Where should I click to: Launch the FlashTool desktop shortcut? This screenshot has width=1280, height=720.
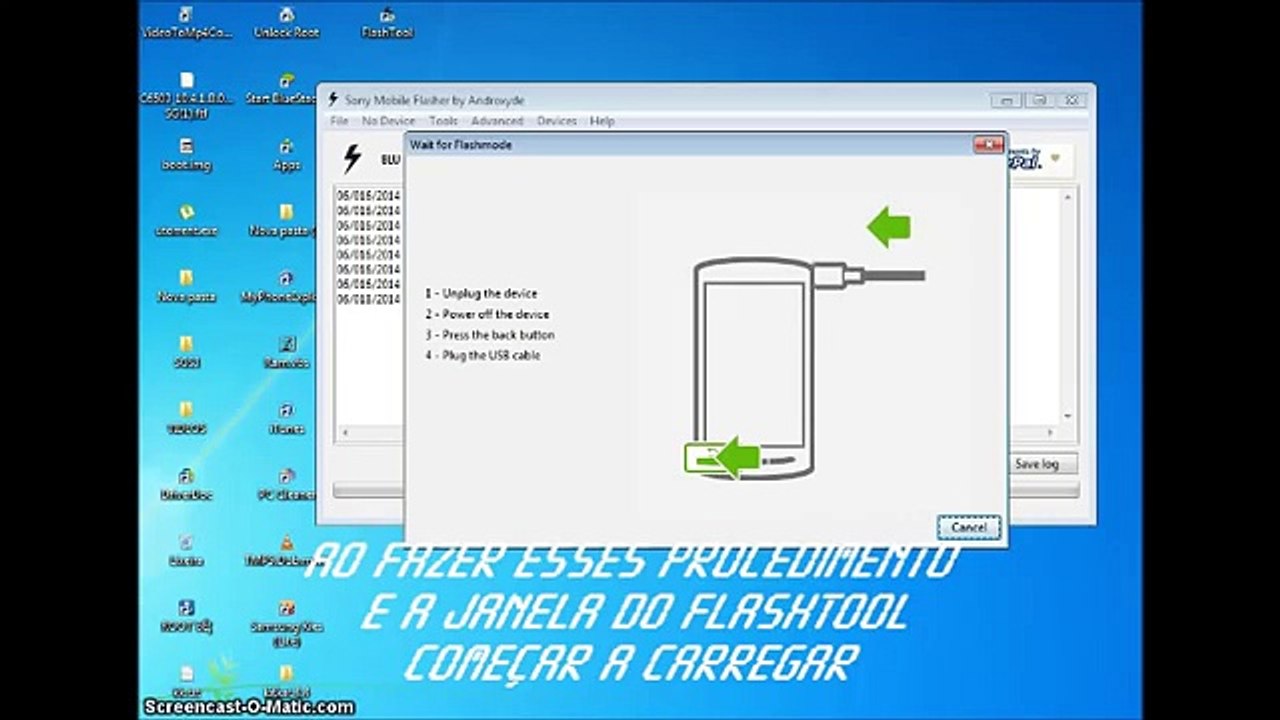(387, 22)
